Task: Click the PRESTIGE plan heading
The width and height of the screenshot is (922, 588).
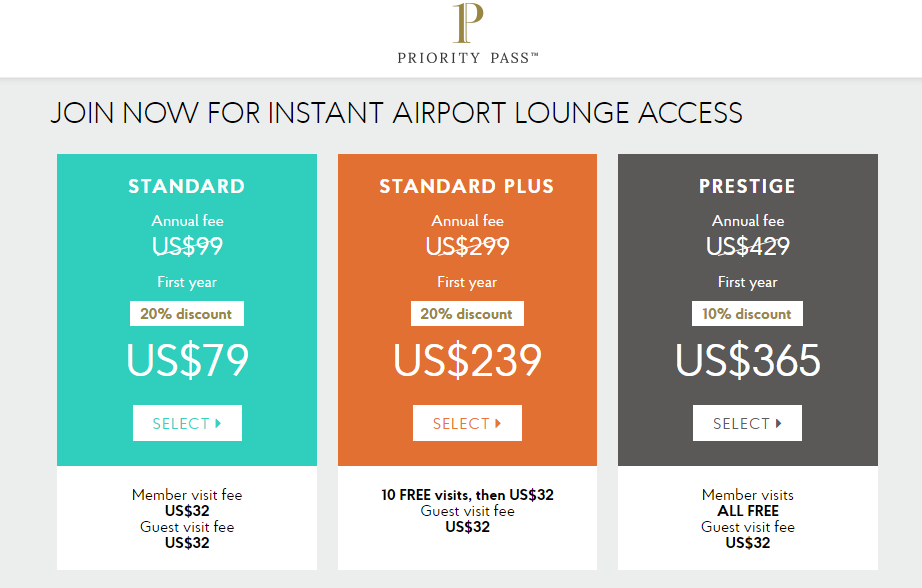Action: pyautogui.click(x=747, y=186)
